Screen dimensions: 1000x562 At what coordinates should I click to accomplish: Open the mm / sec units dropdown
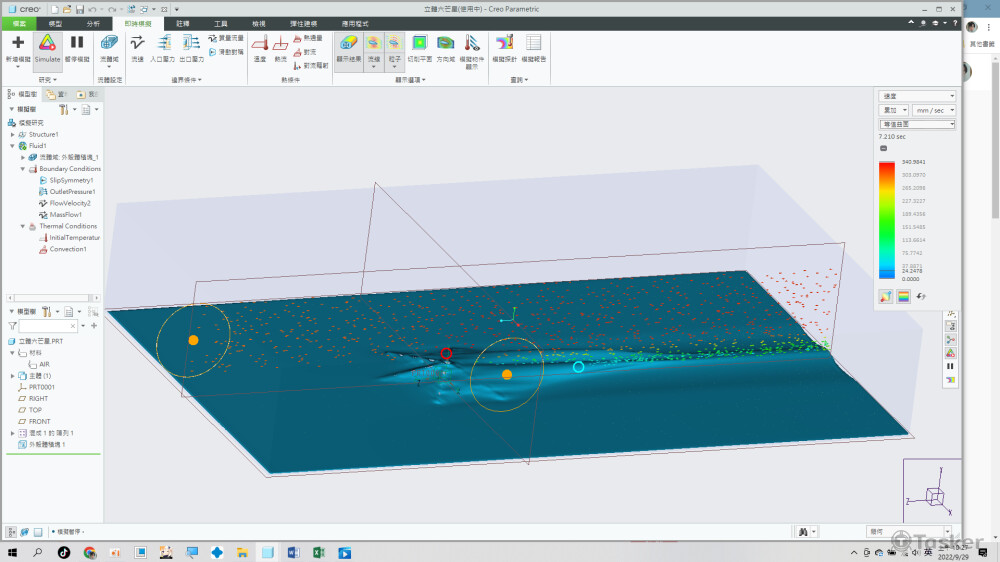tap(934, 110)
